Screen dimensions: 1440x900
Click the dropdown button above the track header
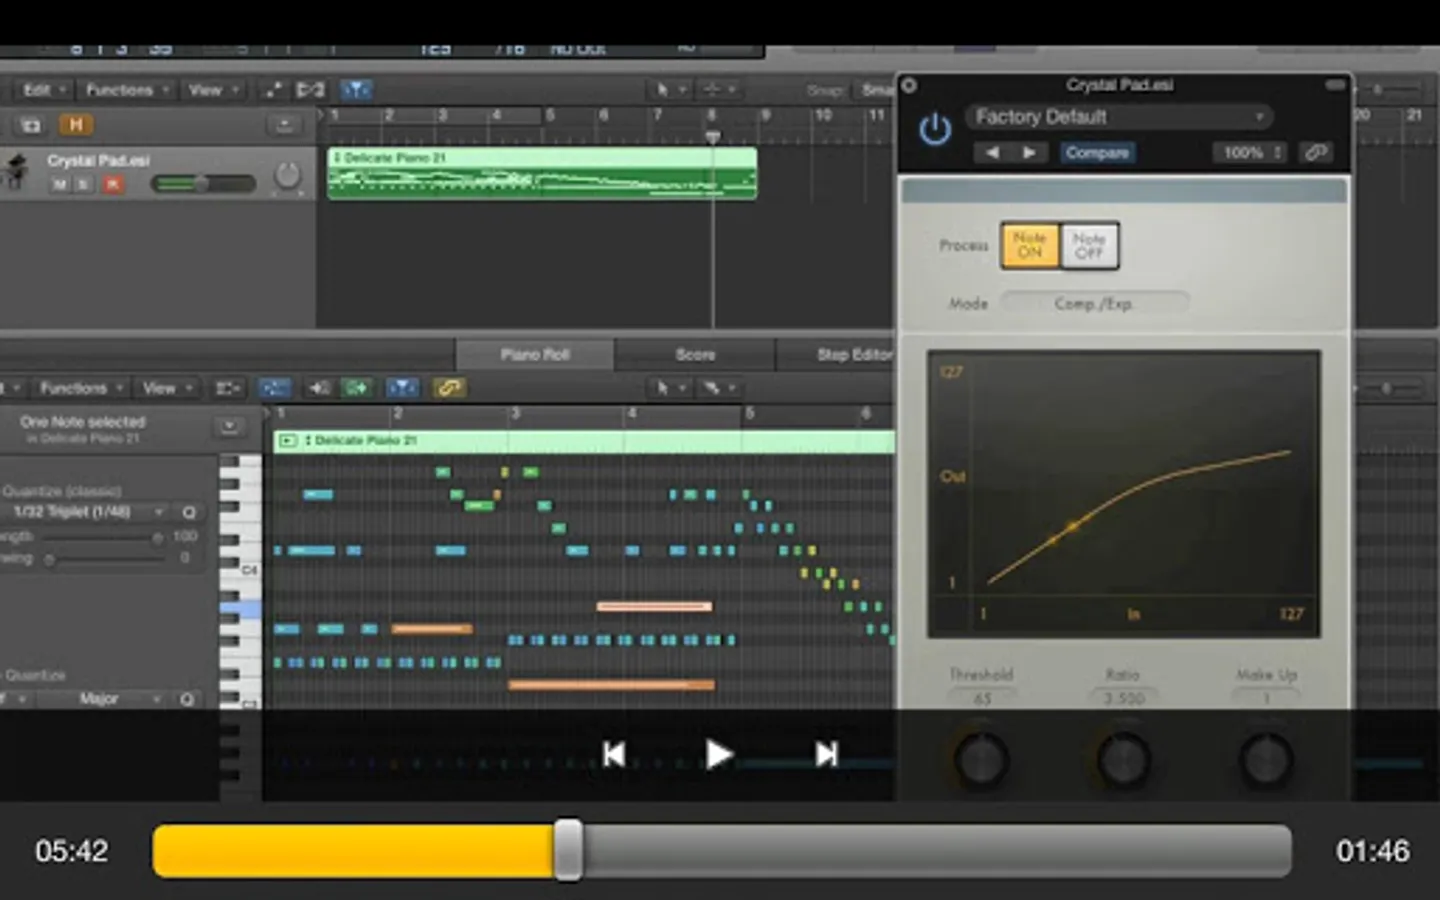(x=284, y=125)
